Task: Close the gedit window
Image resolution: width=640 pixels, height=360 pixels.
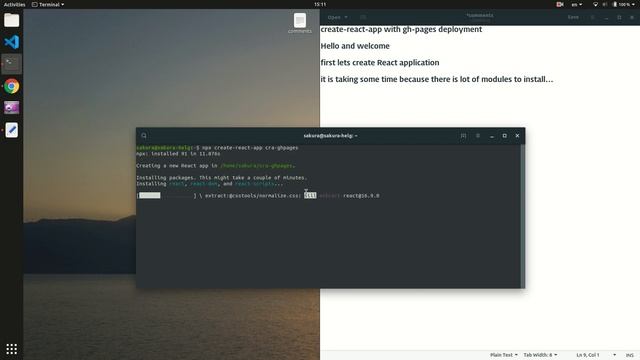Action: point(632,17)
